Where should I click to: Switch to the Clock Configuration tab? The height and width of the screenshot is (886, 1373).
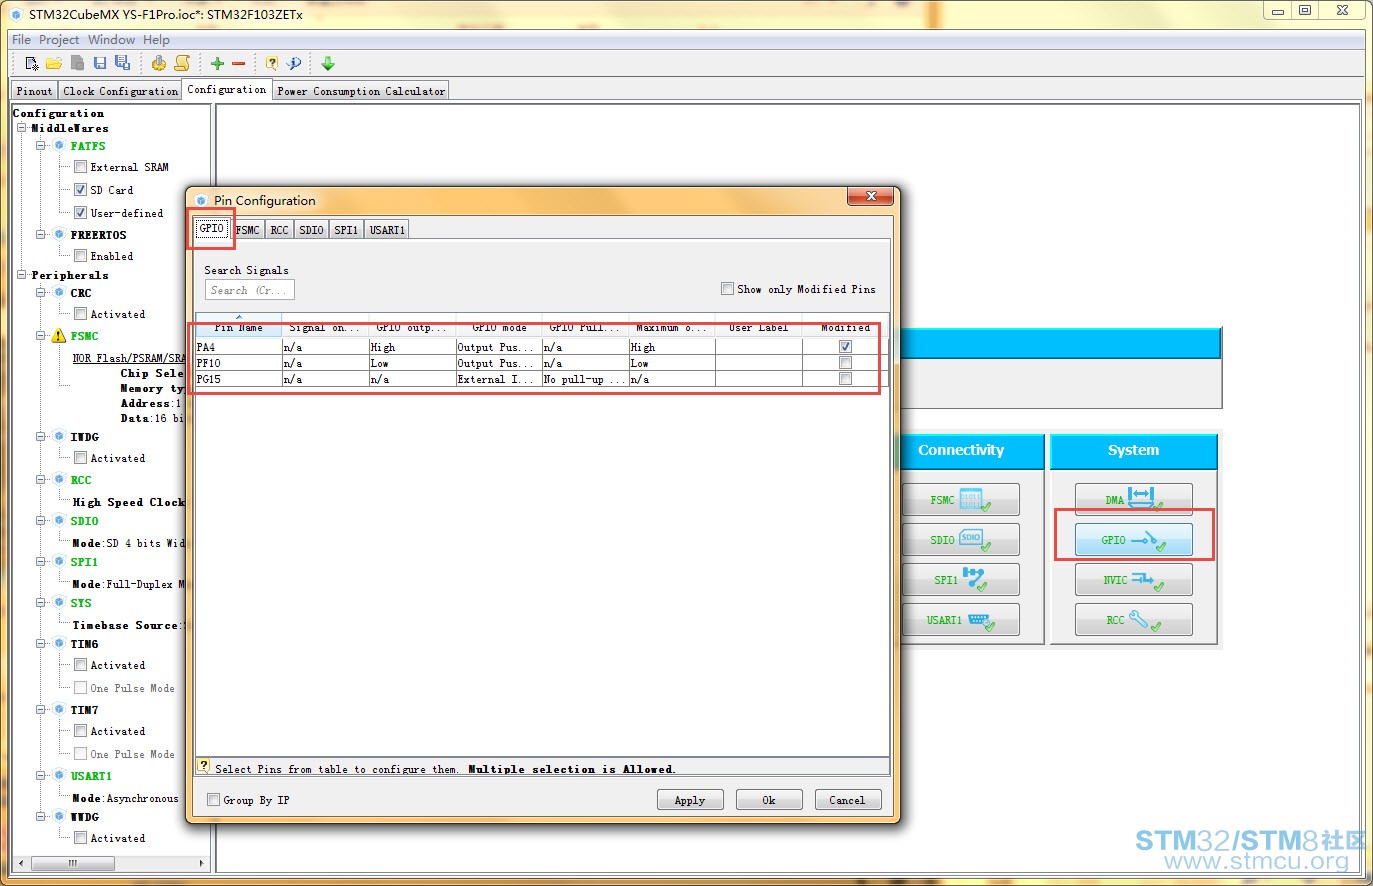(120, 91)
